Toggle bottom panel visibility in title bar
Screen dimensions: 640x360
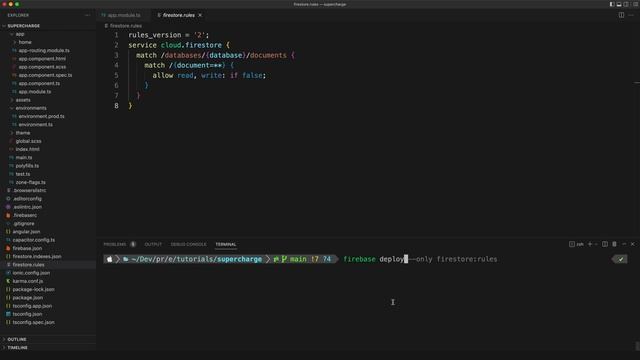click(x=619, y=4)
